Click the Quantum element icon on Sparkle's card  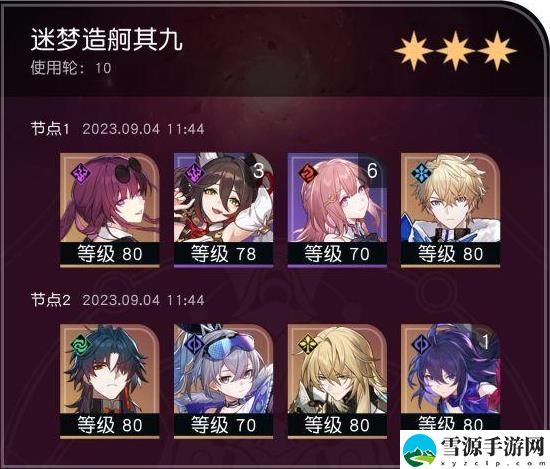194,173
